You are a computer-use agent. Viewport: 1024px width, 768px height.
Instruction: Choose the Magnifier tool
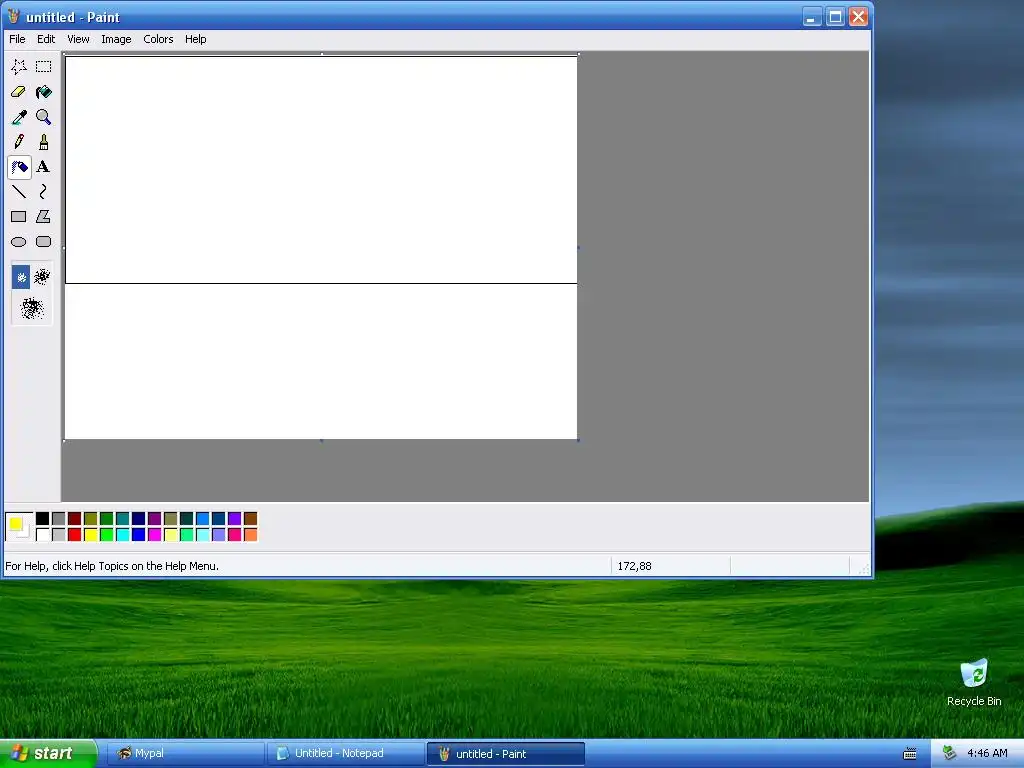click(44, 117)
